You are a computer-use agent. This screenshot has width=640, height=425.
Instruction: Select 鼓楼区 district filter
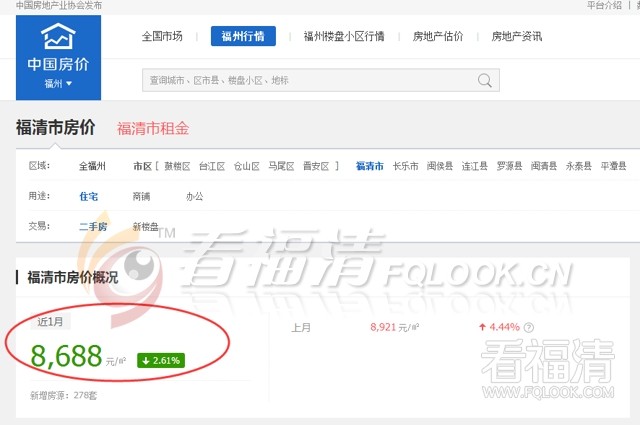(x=177, y=166)
